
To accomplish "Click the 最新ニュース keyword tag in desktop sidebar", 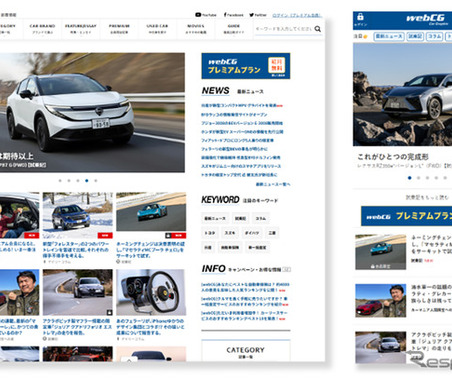I will tap(215, 218).
